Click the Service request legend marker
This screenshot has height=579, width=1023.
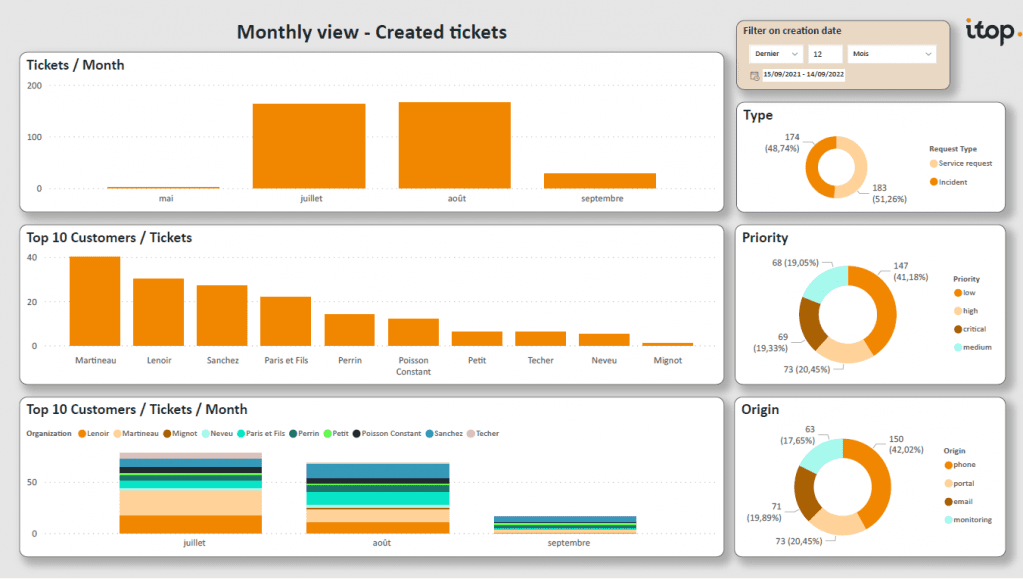coord(933,163)
